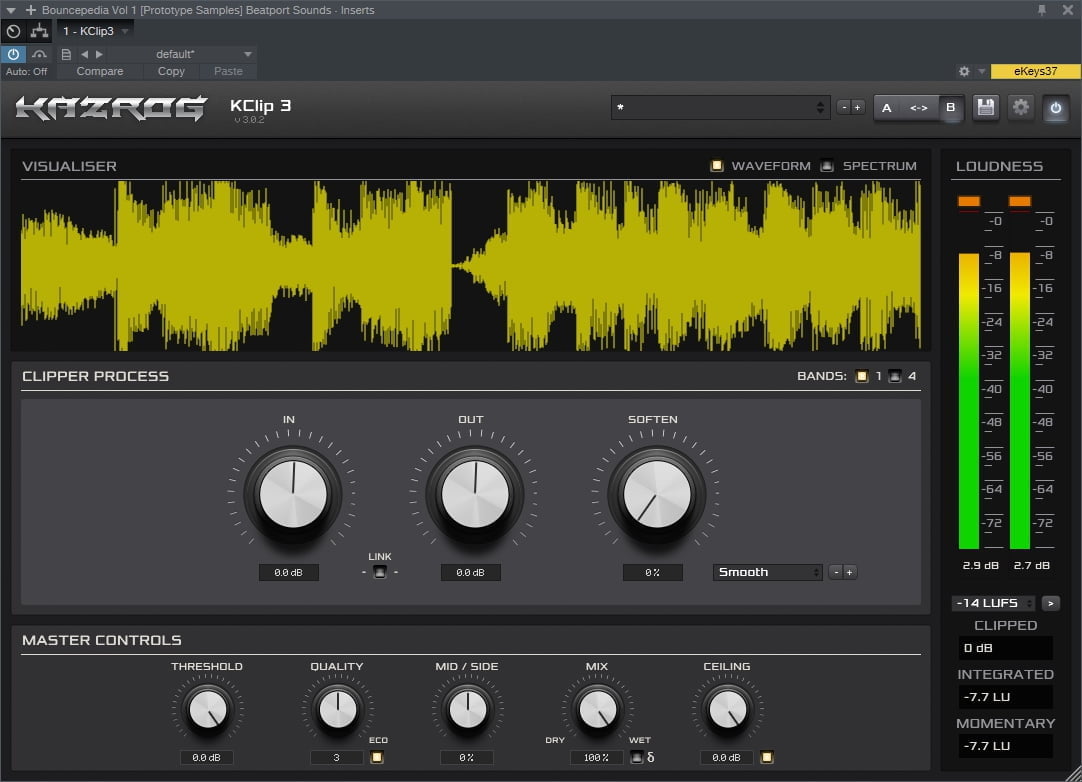Switch Bands to 4 in Clipper Process
Screen dimensions: 1082x782
click(x=894, y=375)
